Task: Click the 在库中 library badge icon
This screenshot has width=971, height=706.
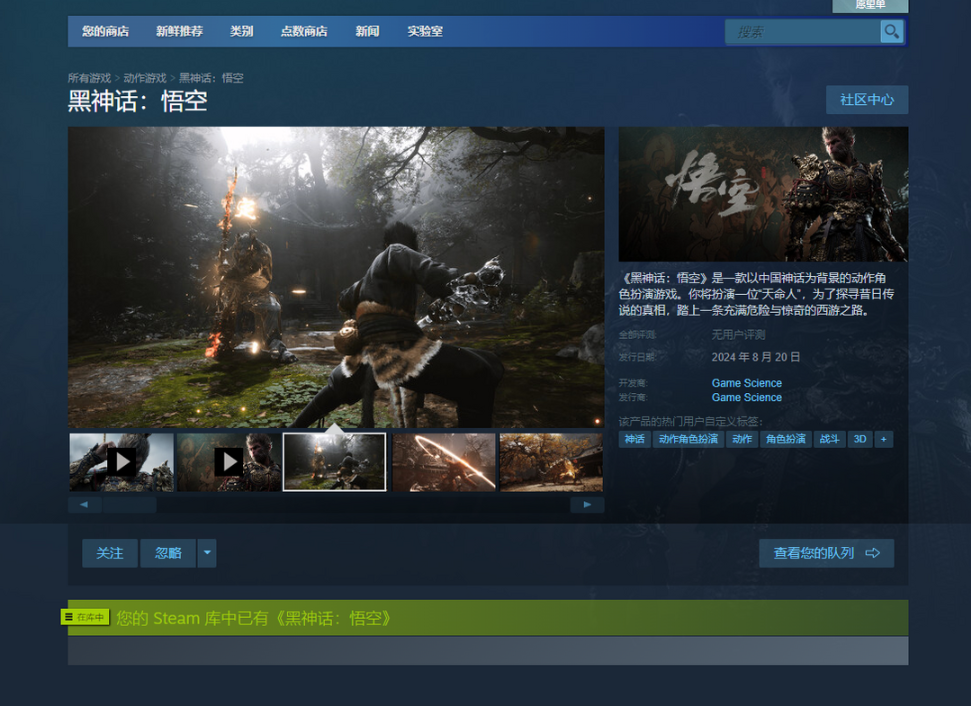Action: coord(85,617)
